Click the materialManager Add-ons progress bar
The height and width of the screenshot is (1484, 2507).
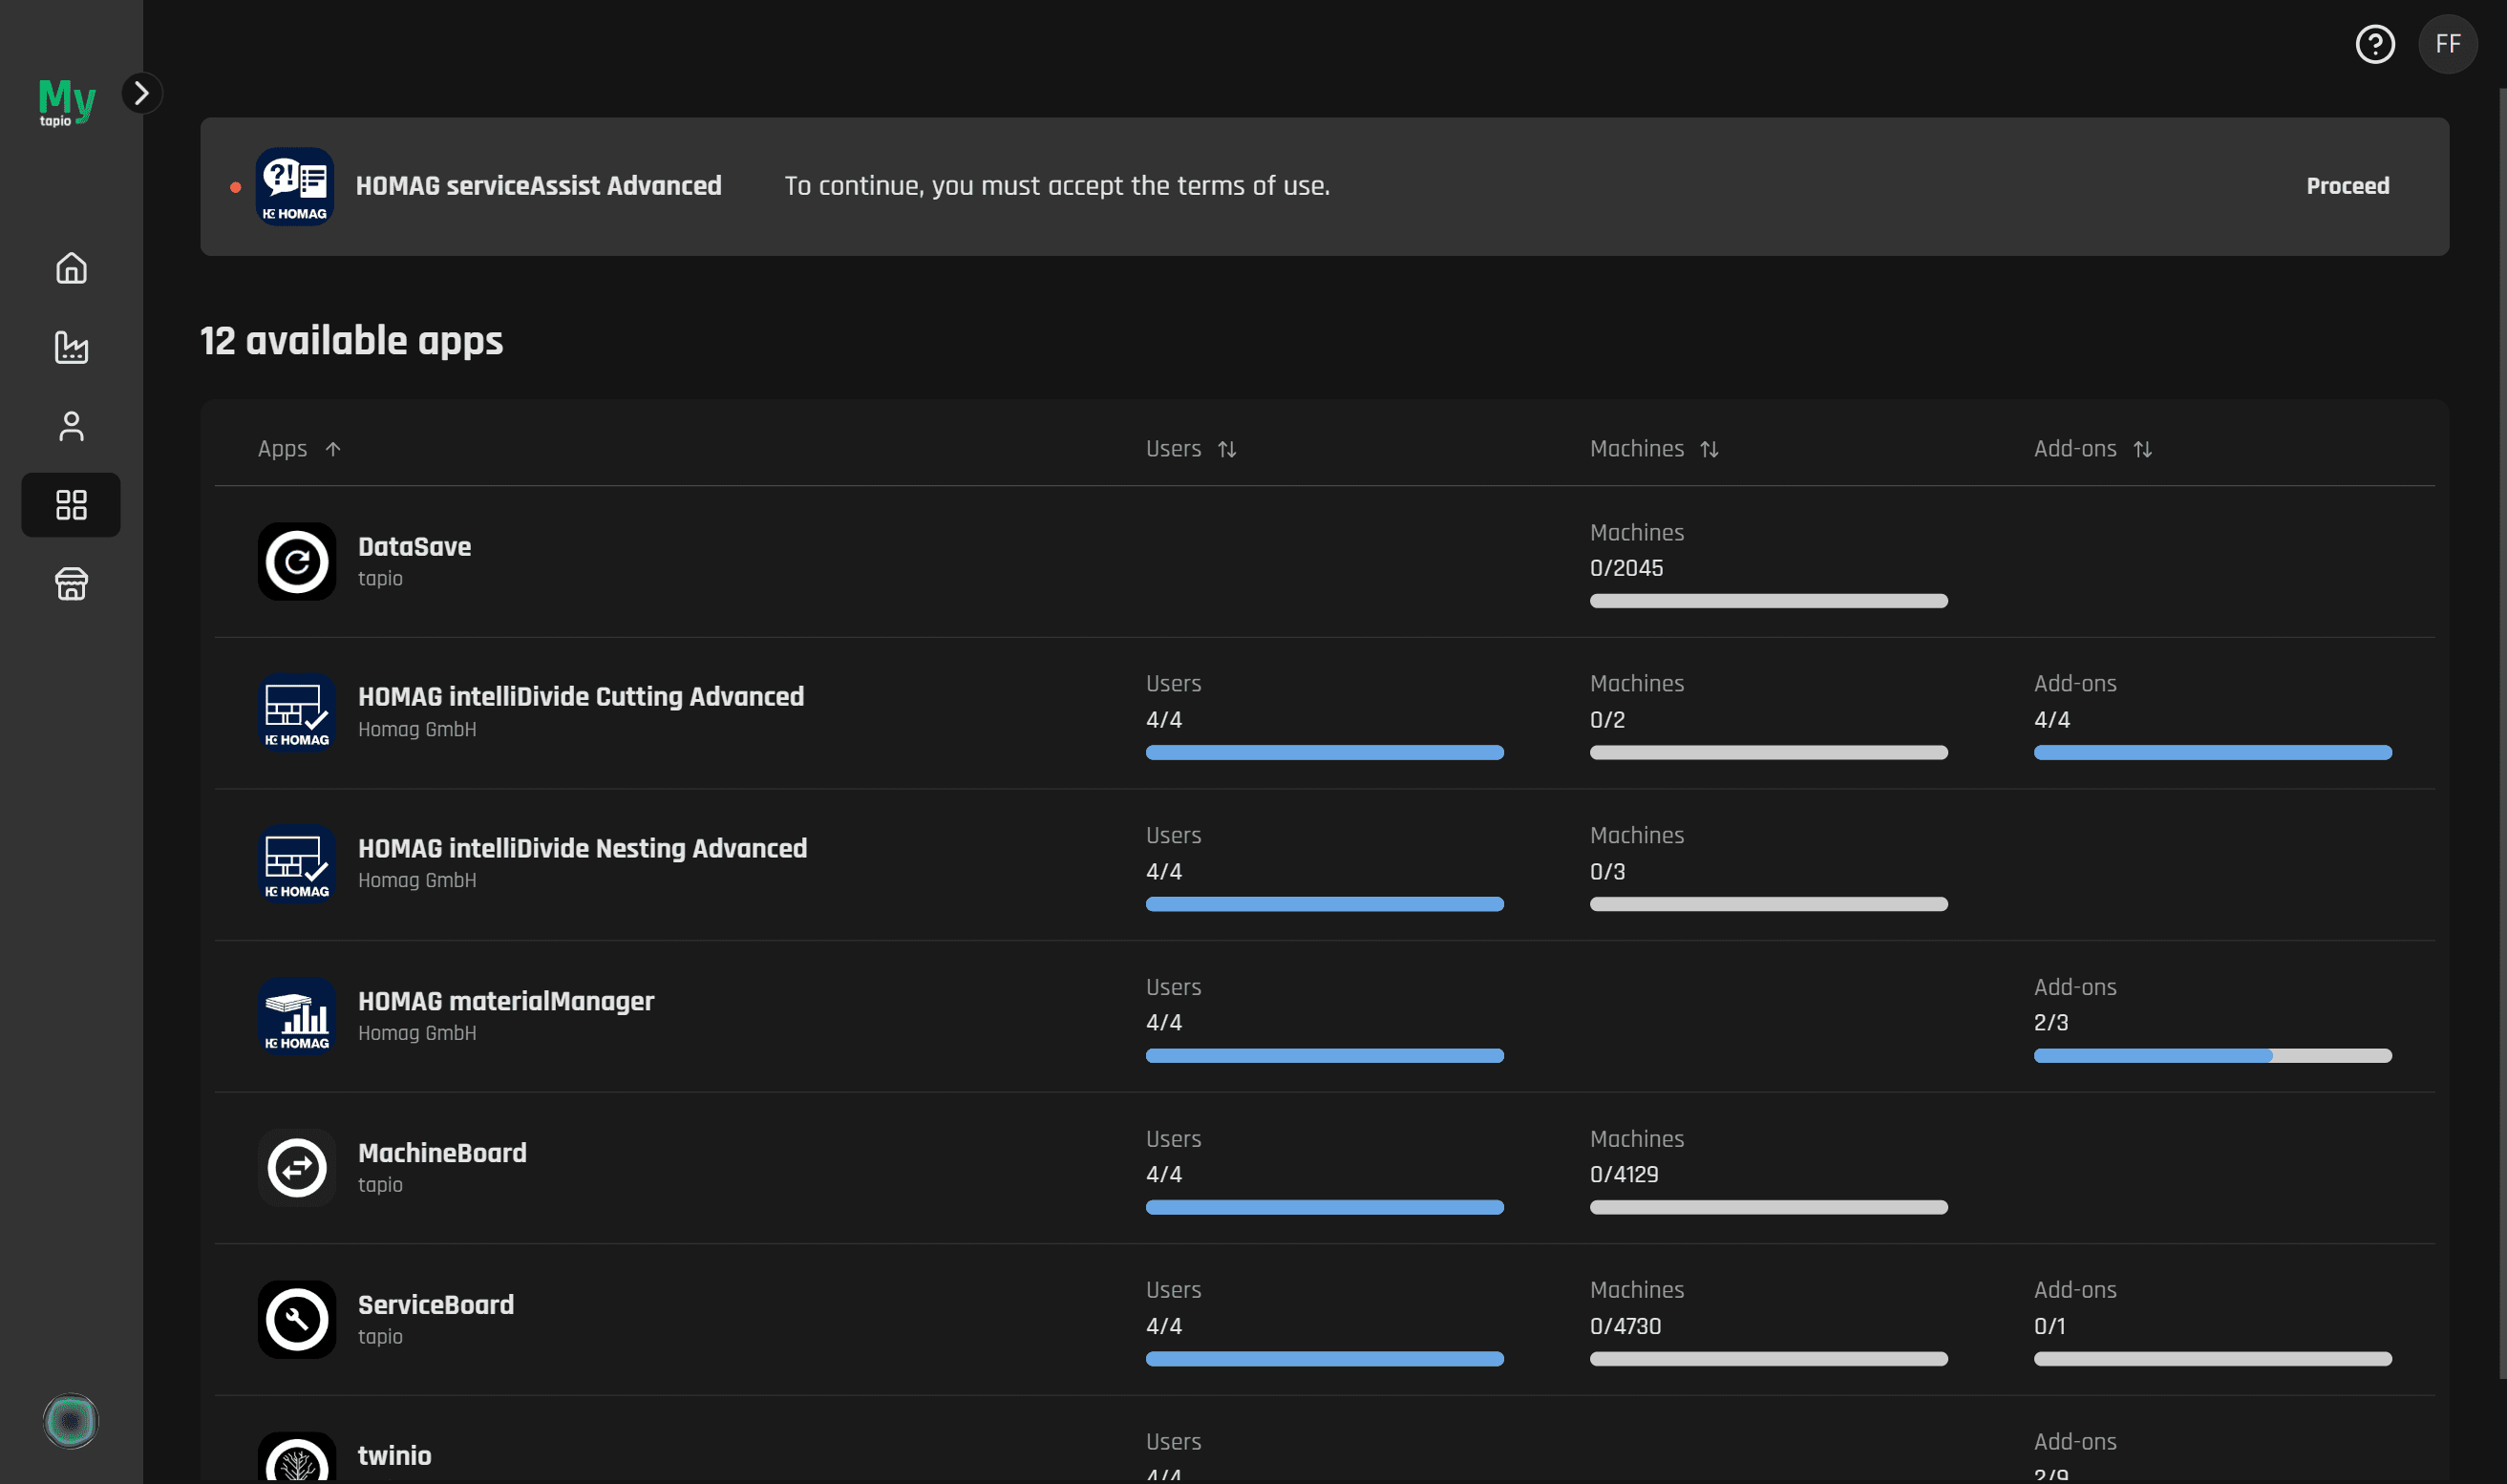2211,1056
